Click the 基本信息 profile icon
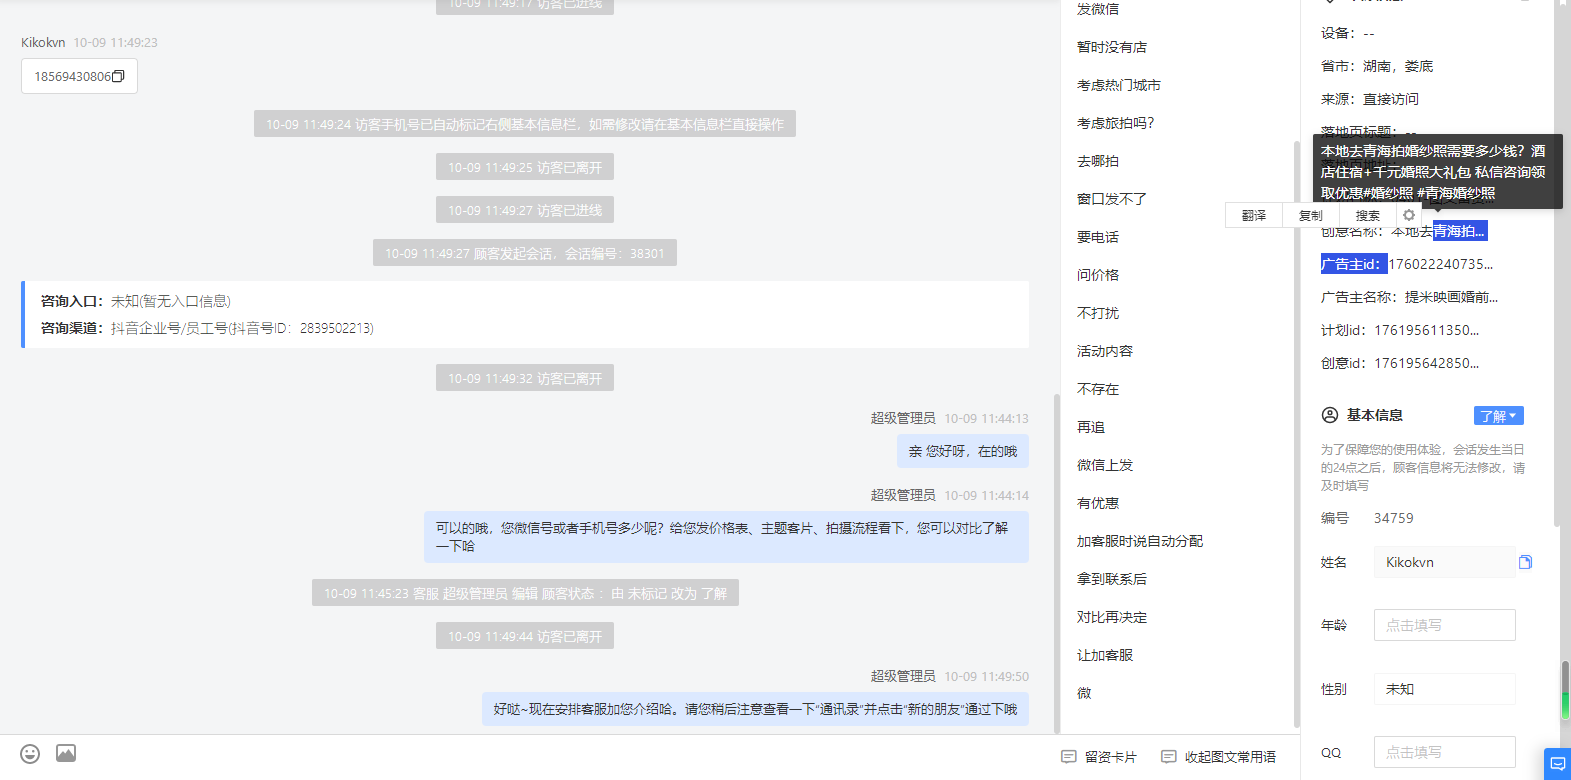The height and width of the screenshot is (780, 1571). click(x=1330, y=415)
